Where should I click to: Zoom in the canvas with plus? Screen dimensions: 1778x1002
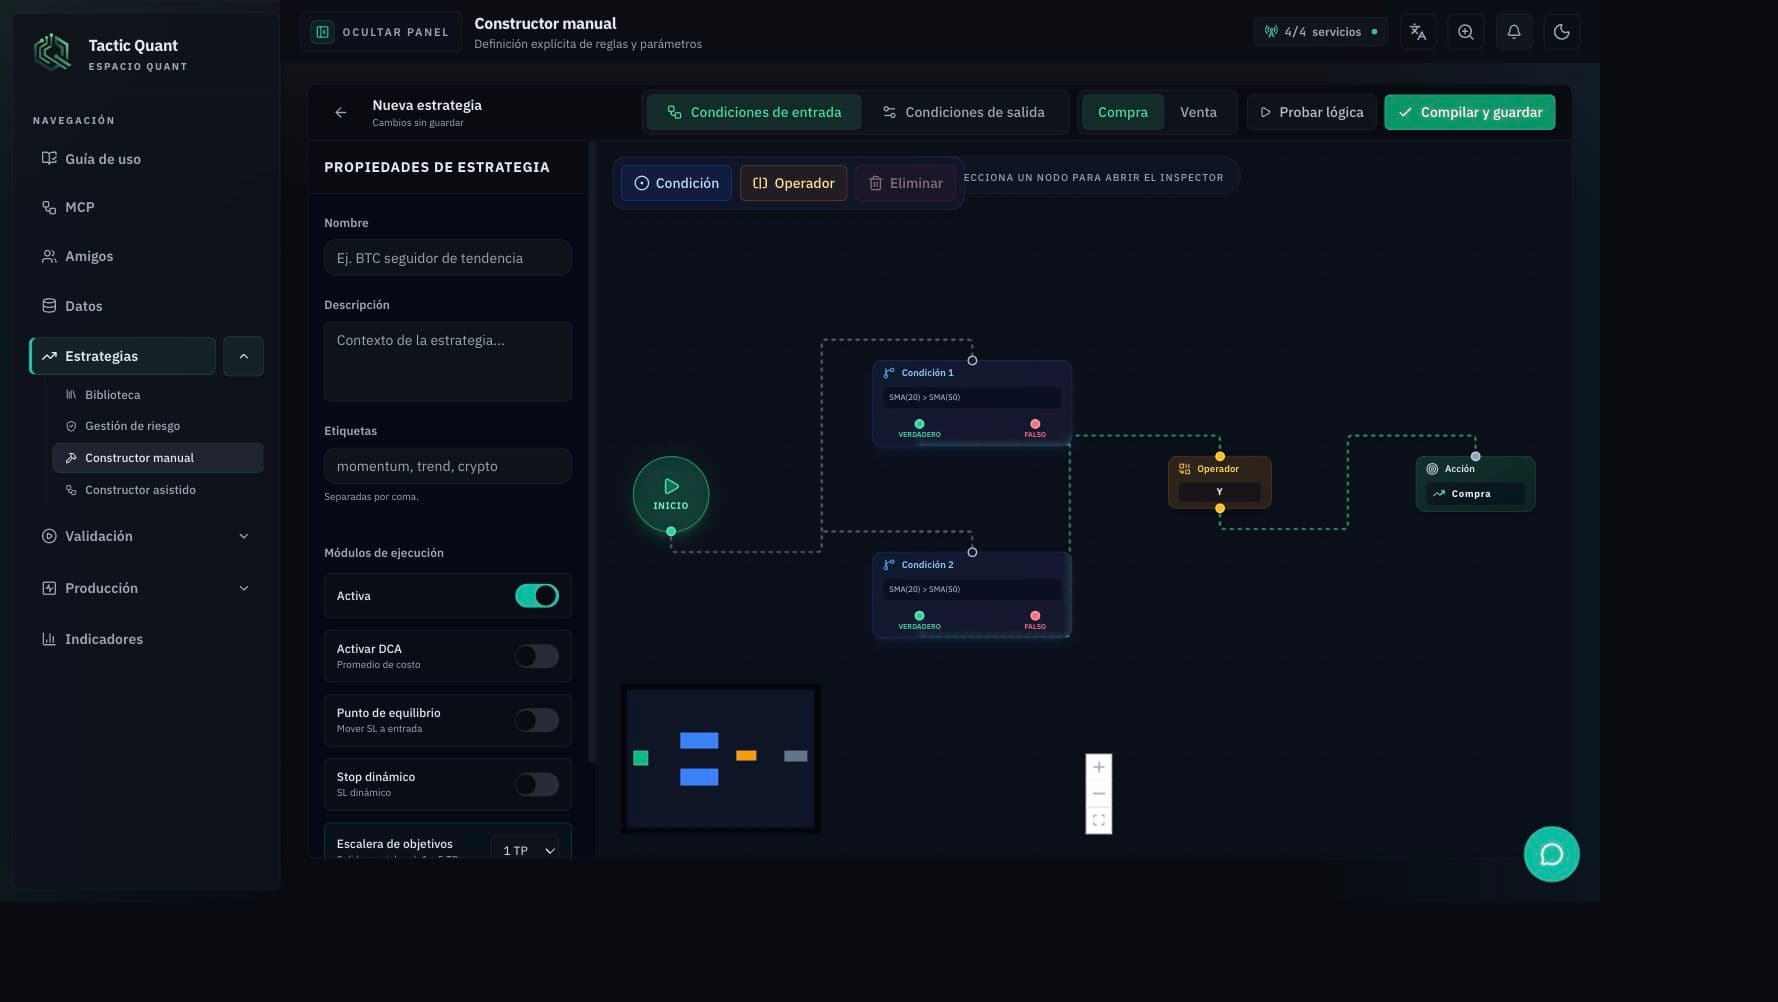(1099, 768)
